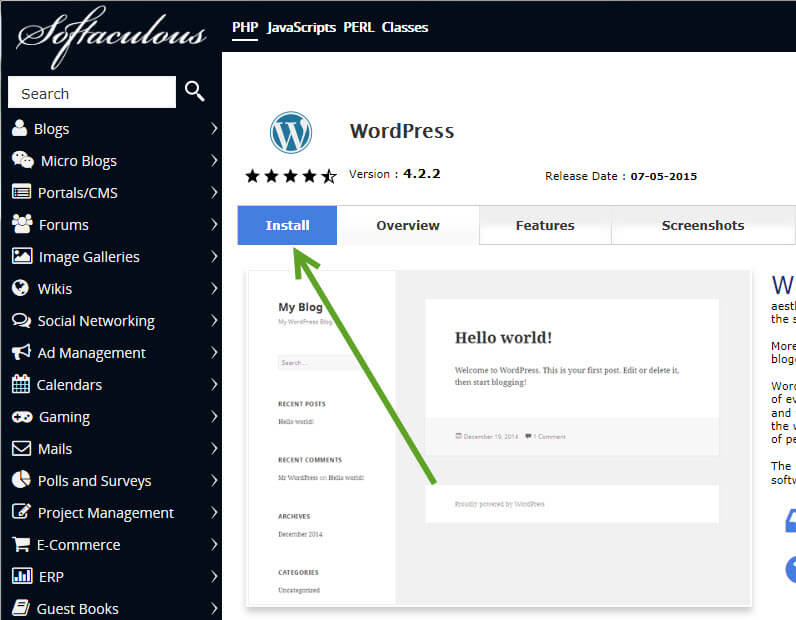This screenshot has width=796, height=620.
Task: Select the Classes top menu item
Action: point(405,27)
